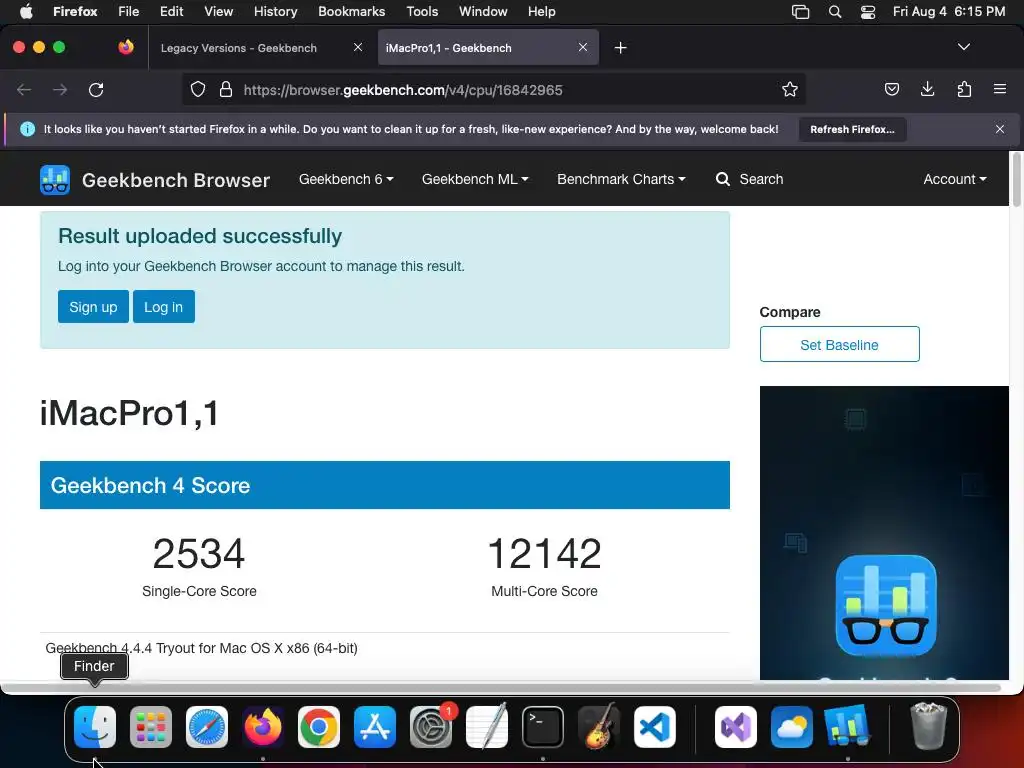Expand the Benchmark Charts dropdown
Screen dimensions: 1024x768
tap(621, 179)
